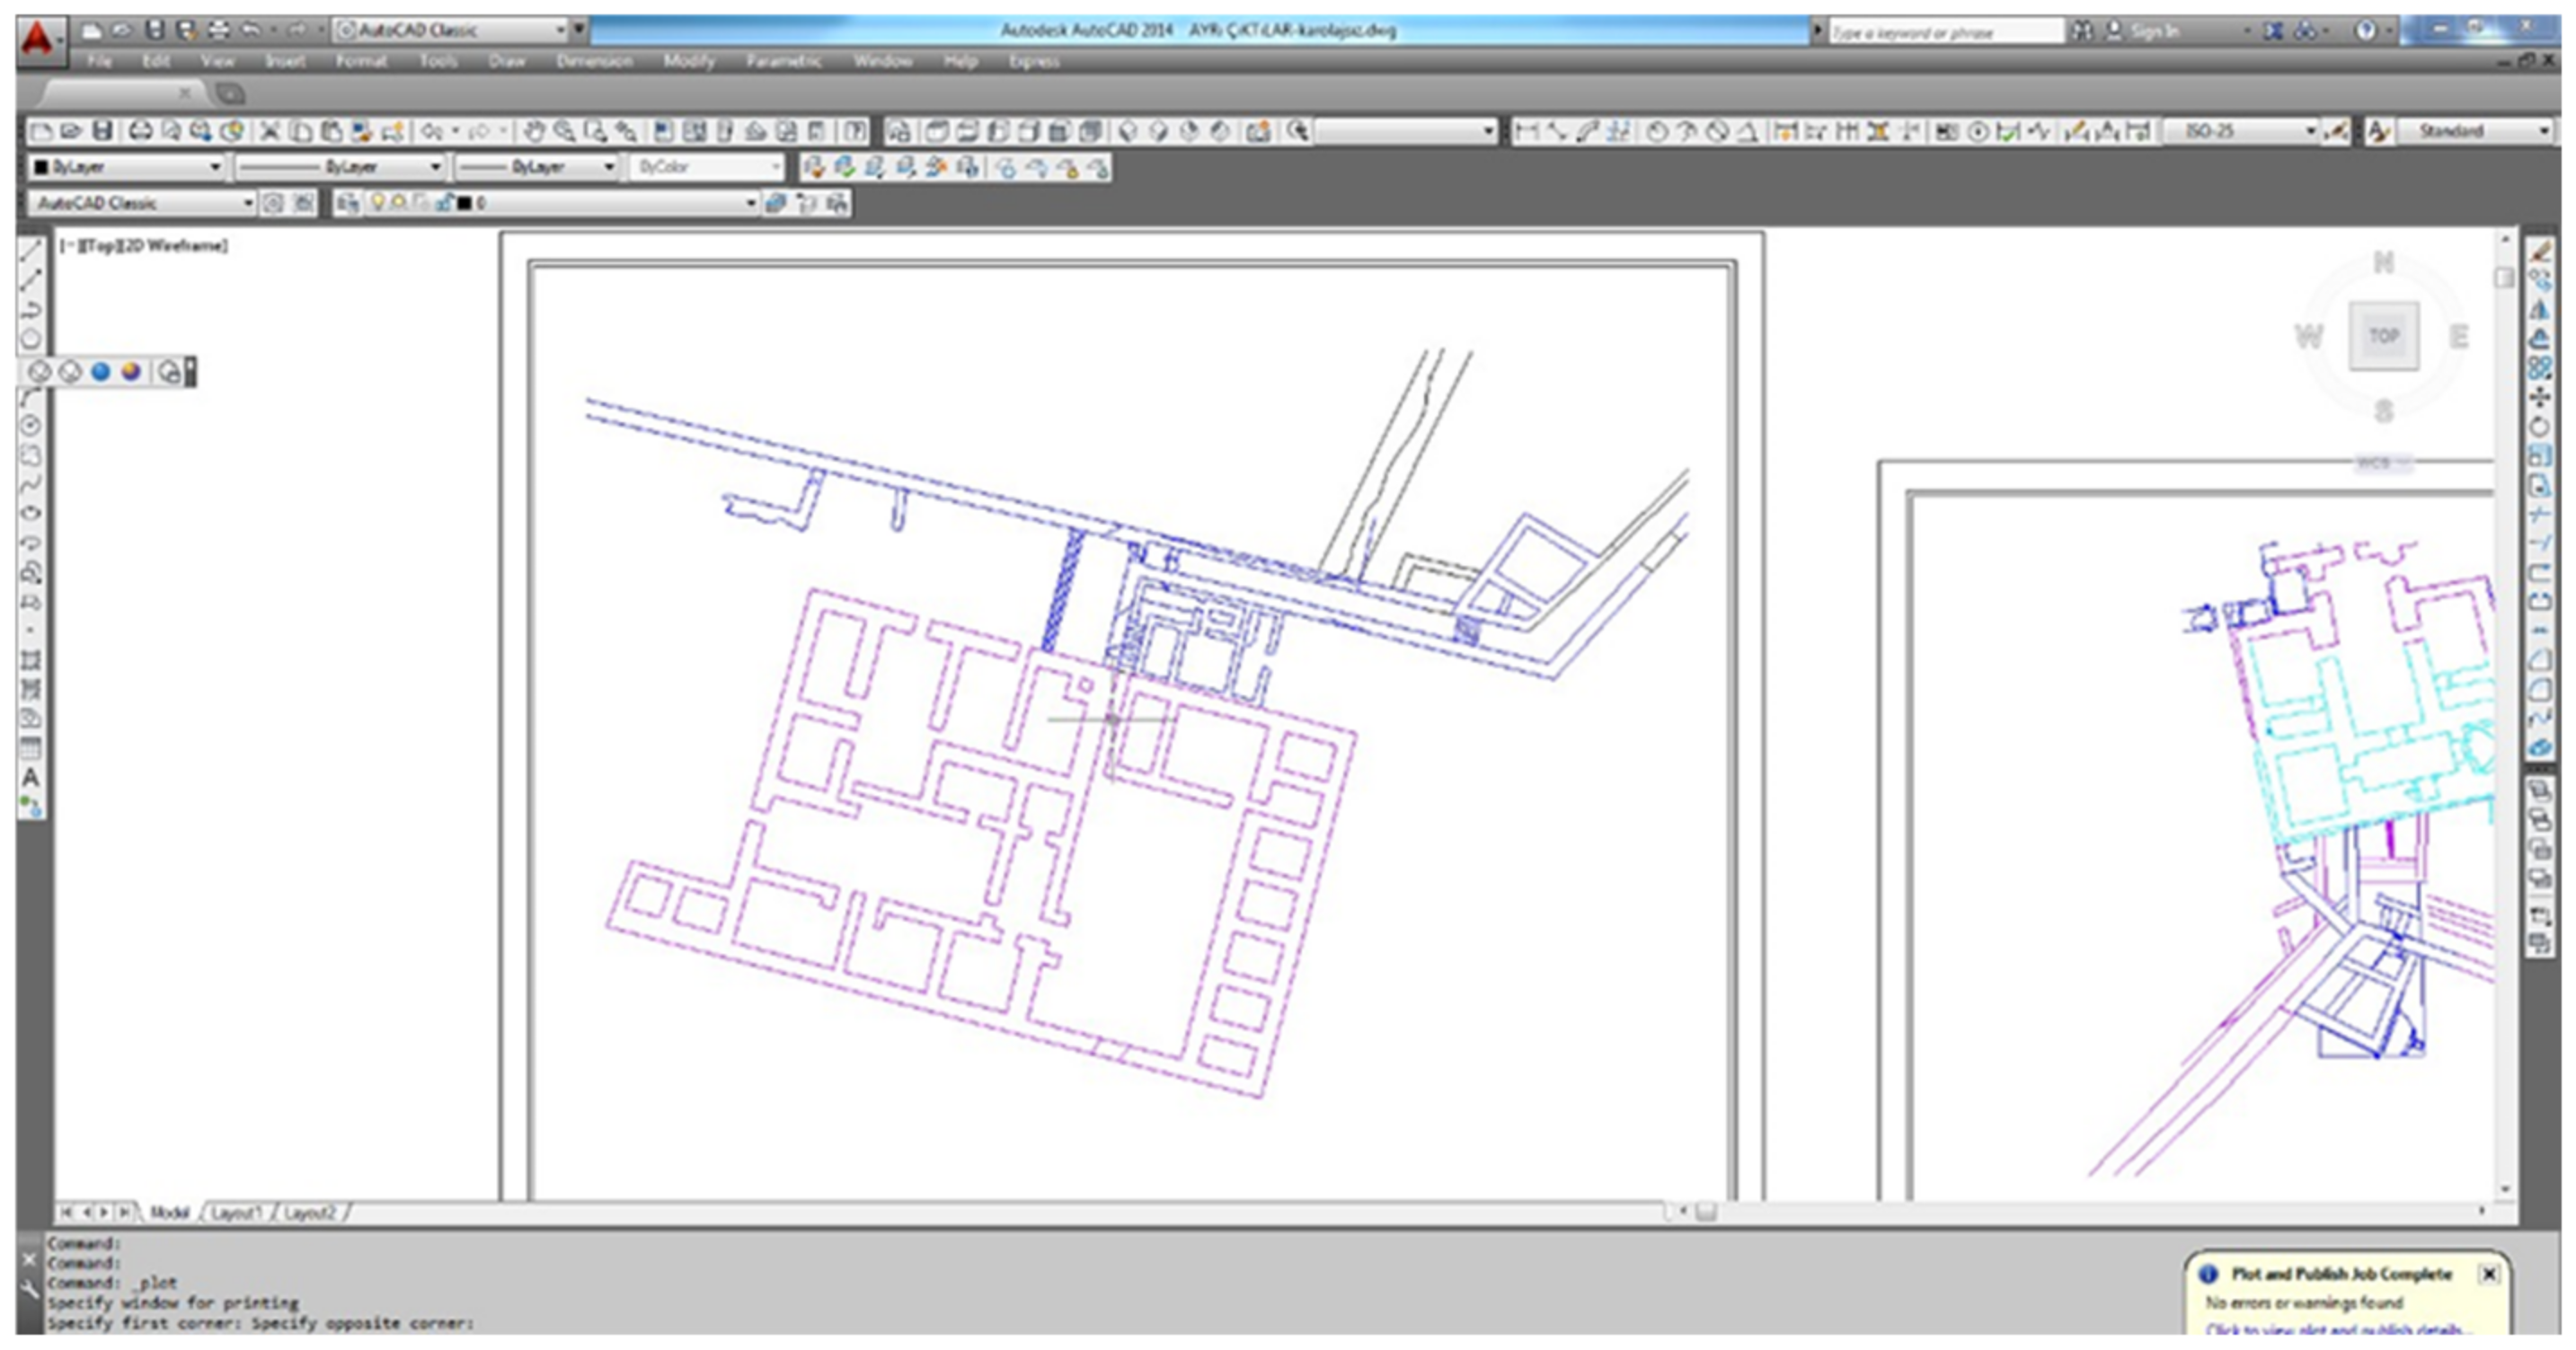Toggle layer 0 freeze sun icon
This screenshot has height=1350, width=2576.
point(398,203)
